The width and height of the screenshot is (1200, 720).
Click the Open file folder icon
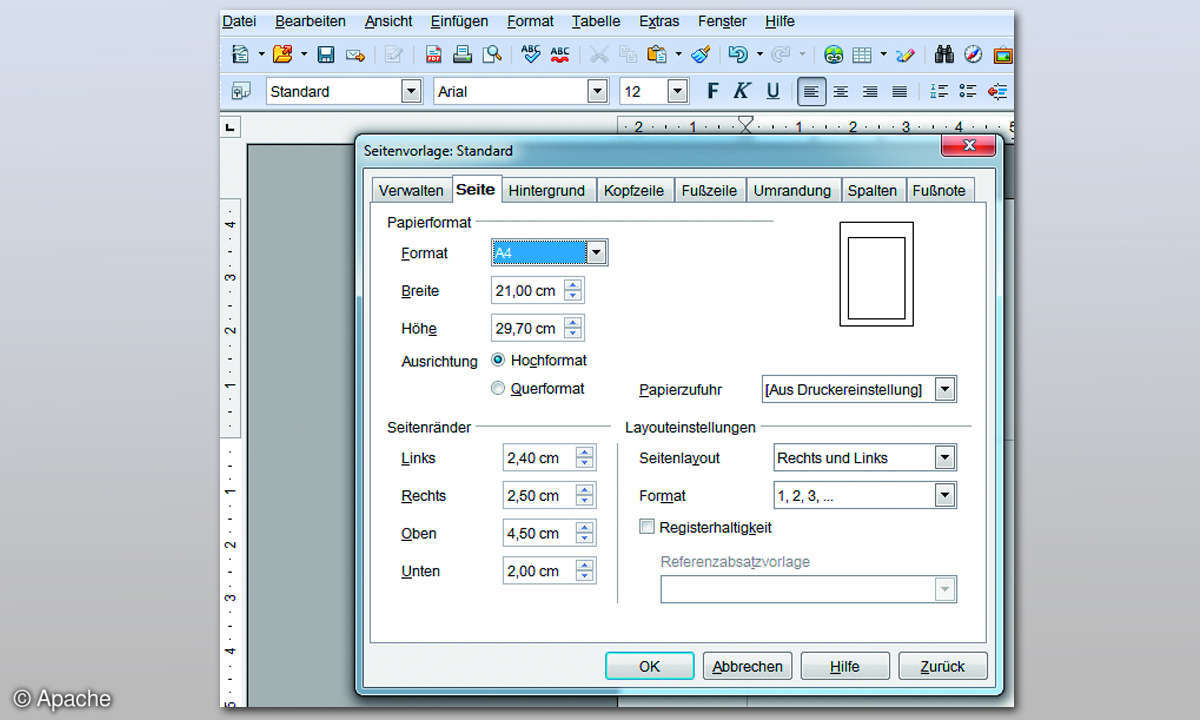(x=283, y=54)
